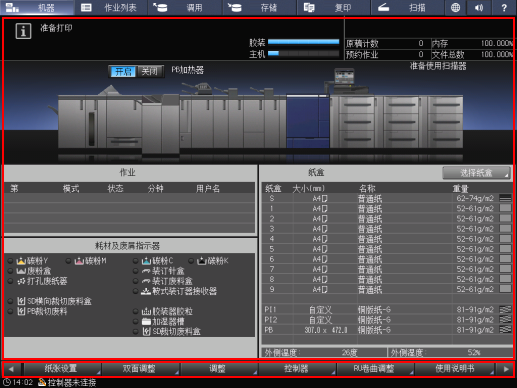
Task: Open help via the question mark icon
Action: point(504,7)
